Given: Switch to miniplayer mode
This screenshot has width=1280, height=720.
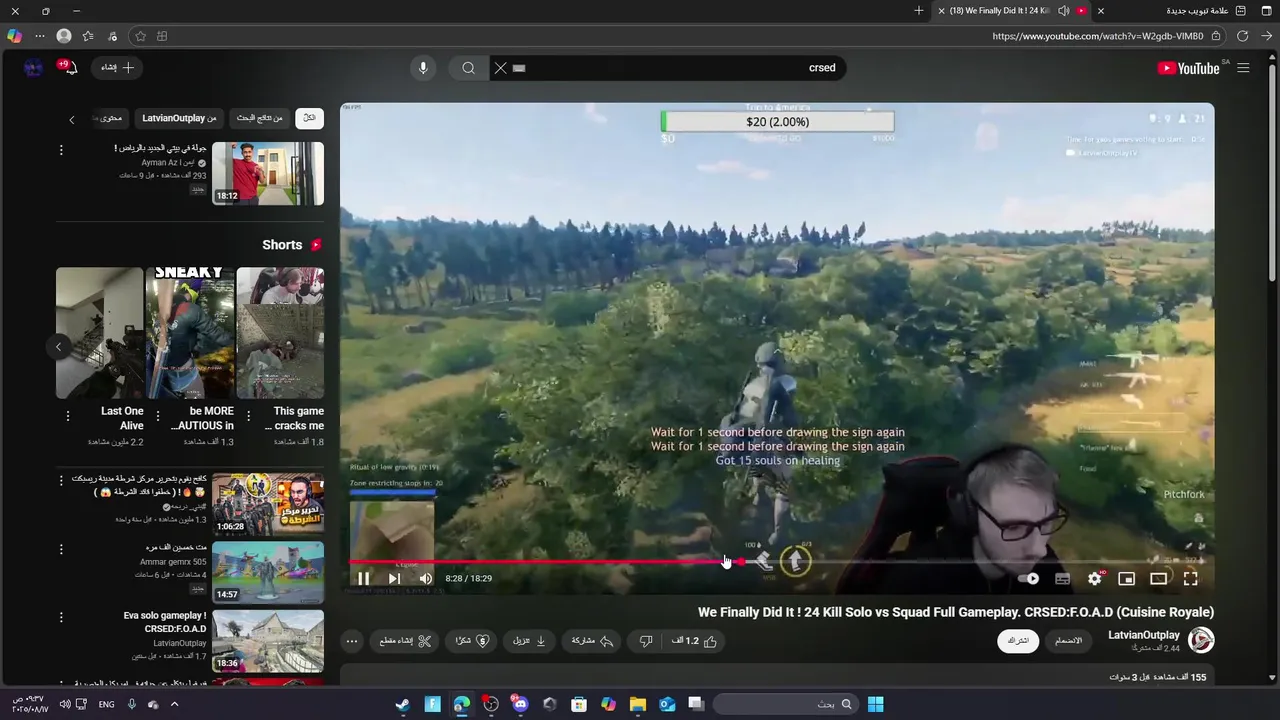Looking at the screenshot, I should [x=1126, y=578].
